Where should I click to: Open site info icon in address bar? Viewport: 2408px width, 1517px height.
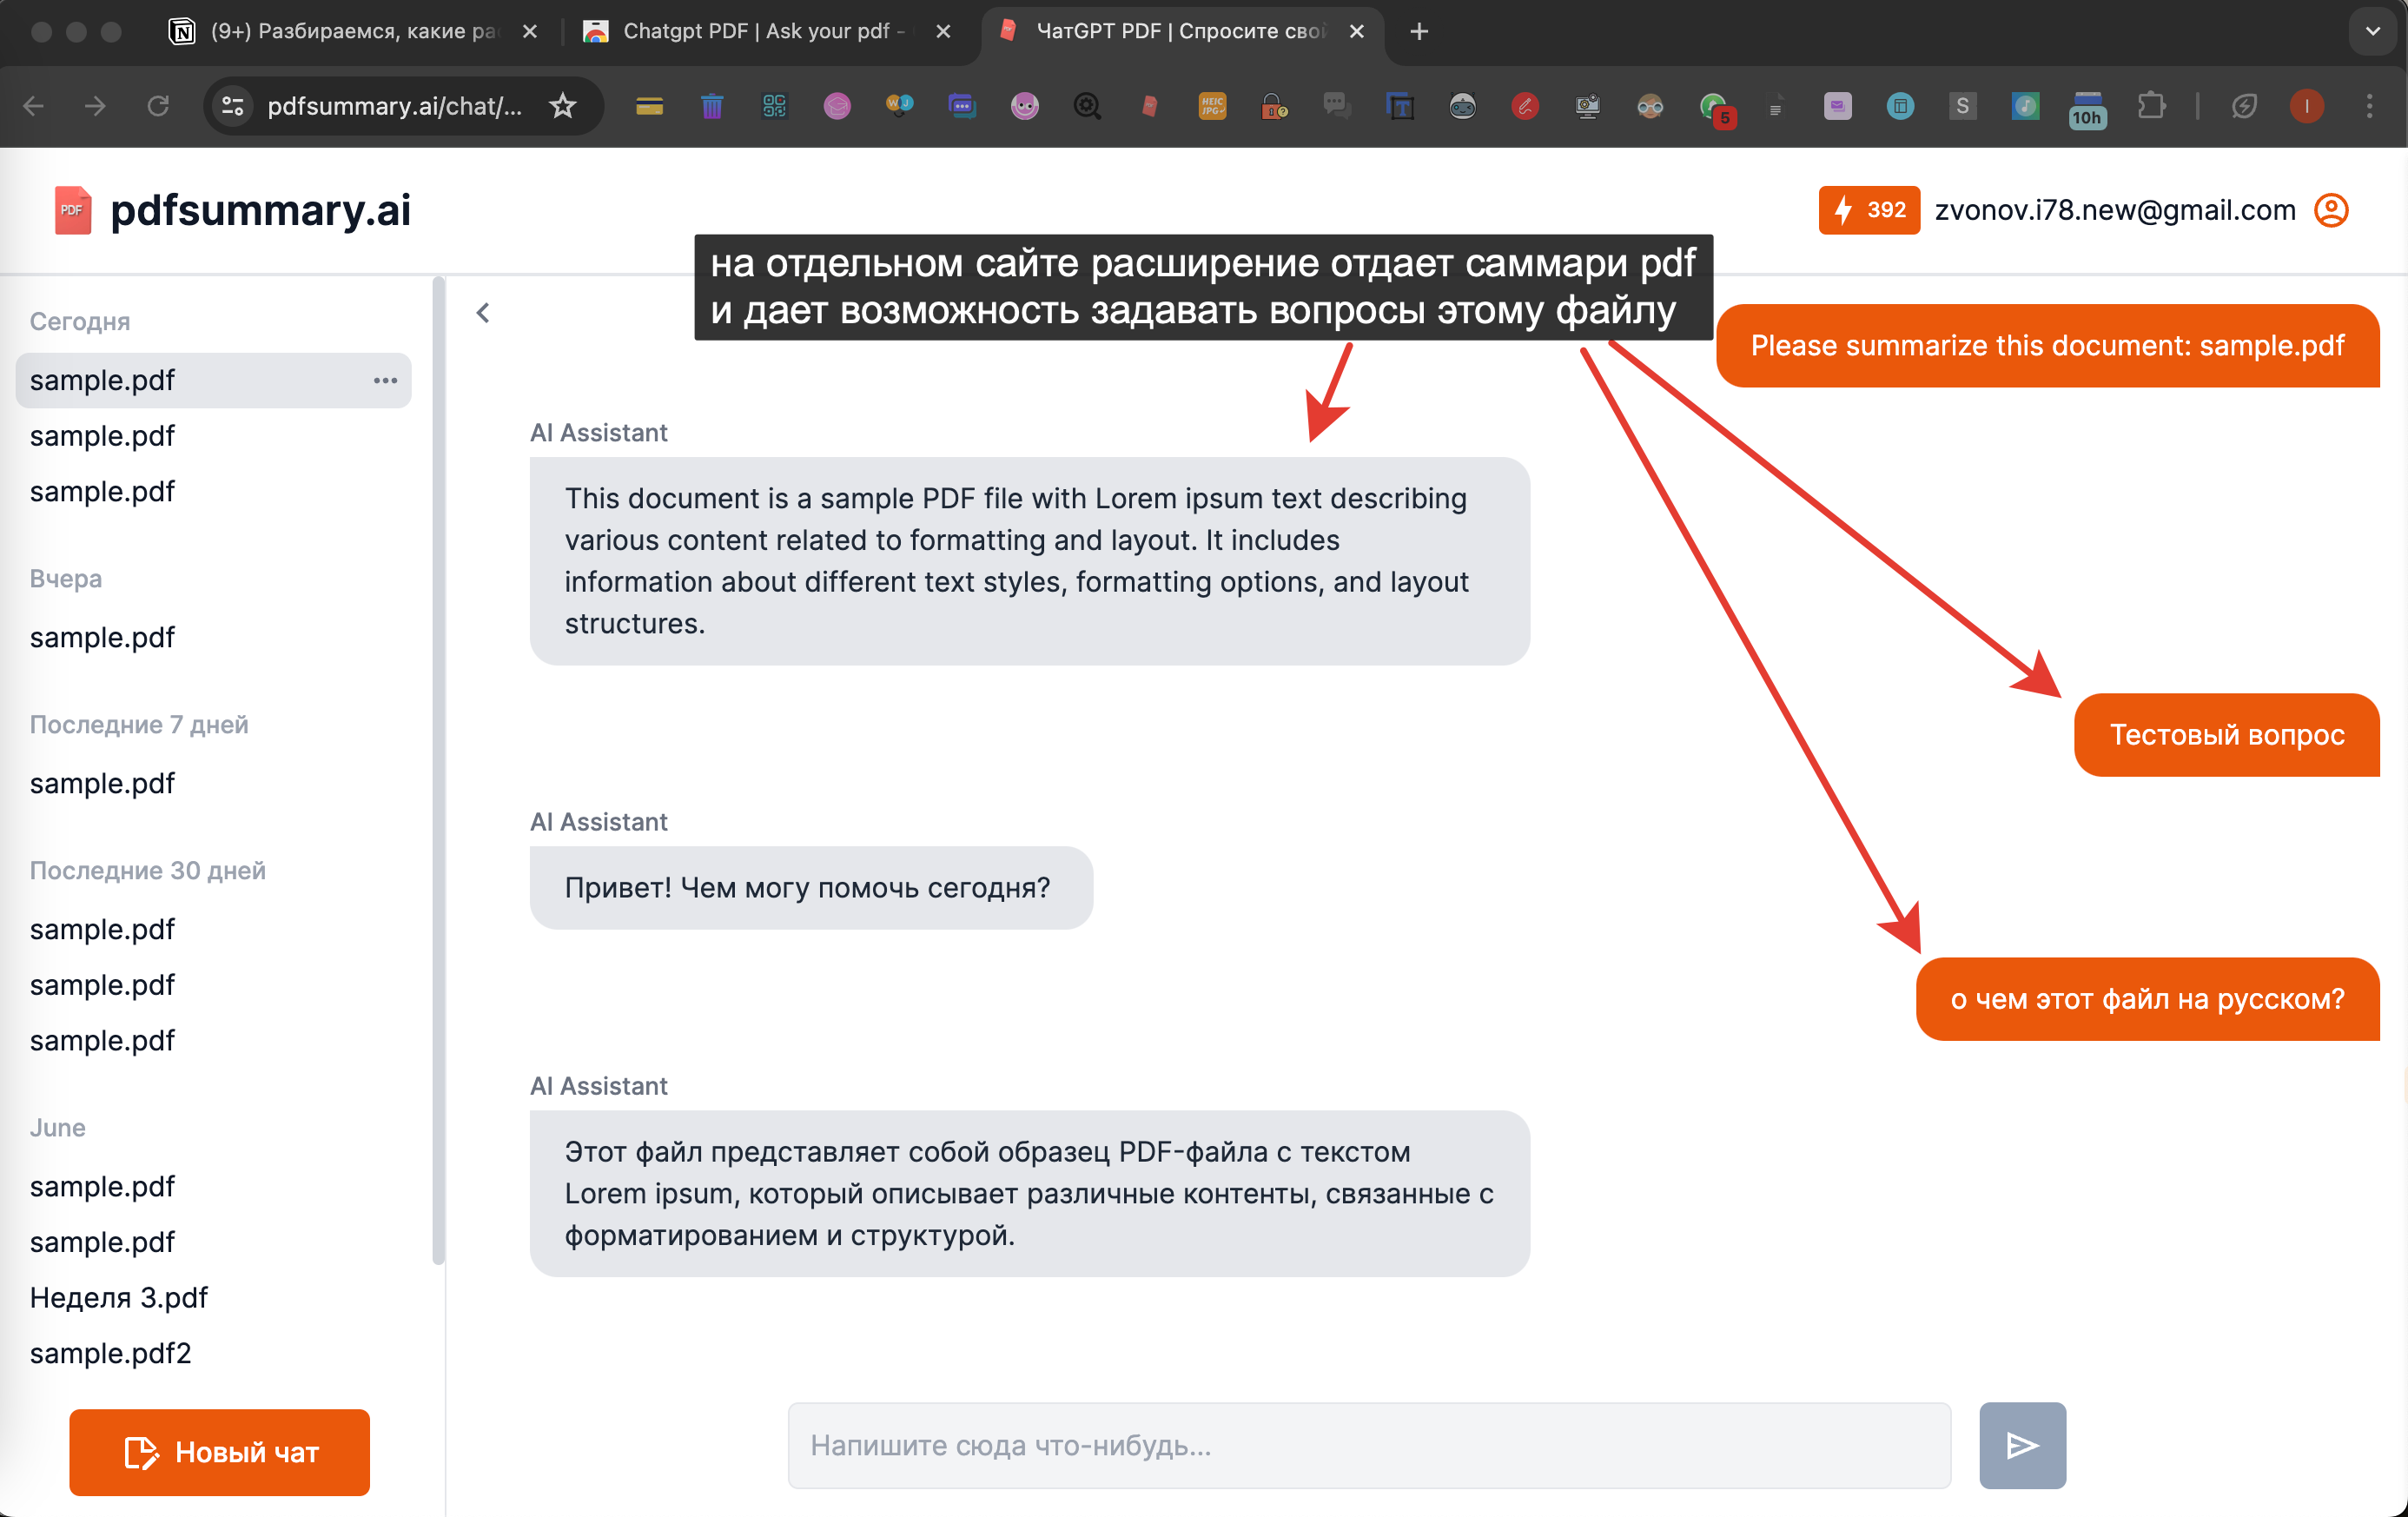click(233, 106)
